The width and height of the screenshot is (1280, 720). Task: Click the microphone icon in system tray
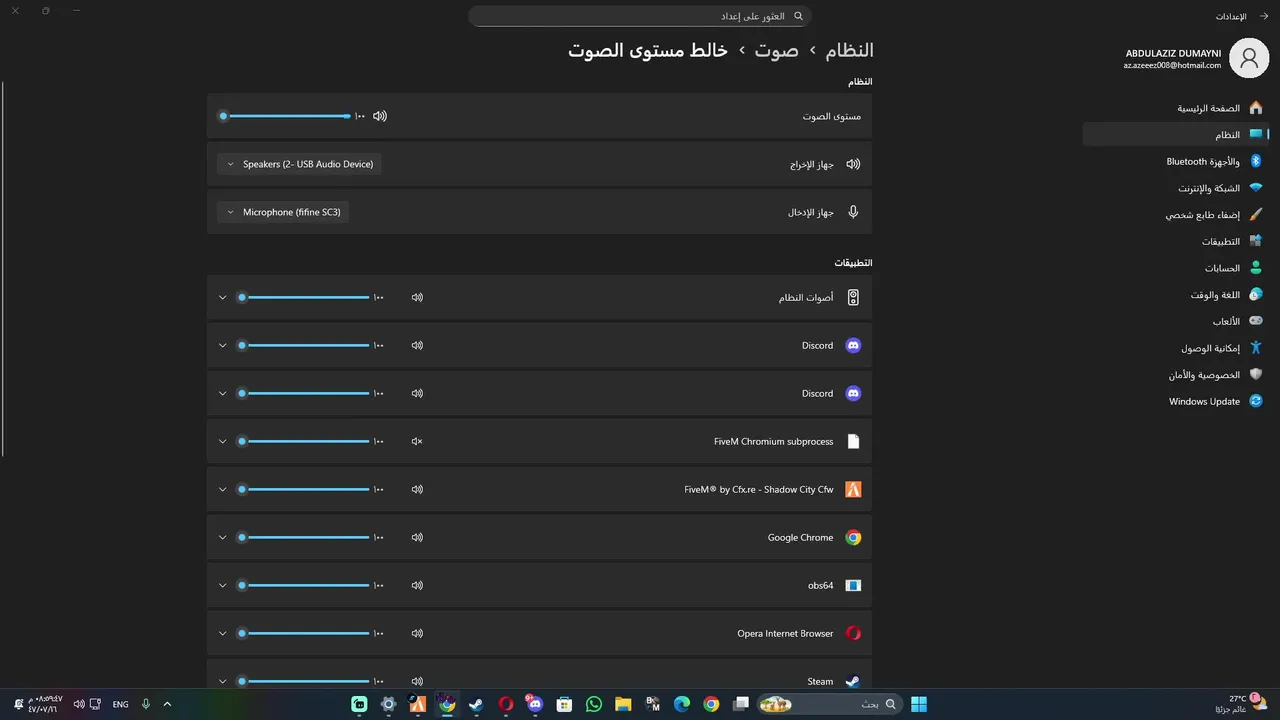[x=146, y=704]
